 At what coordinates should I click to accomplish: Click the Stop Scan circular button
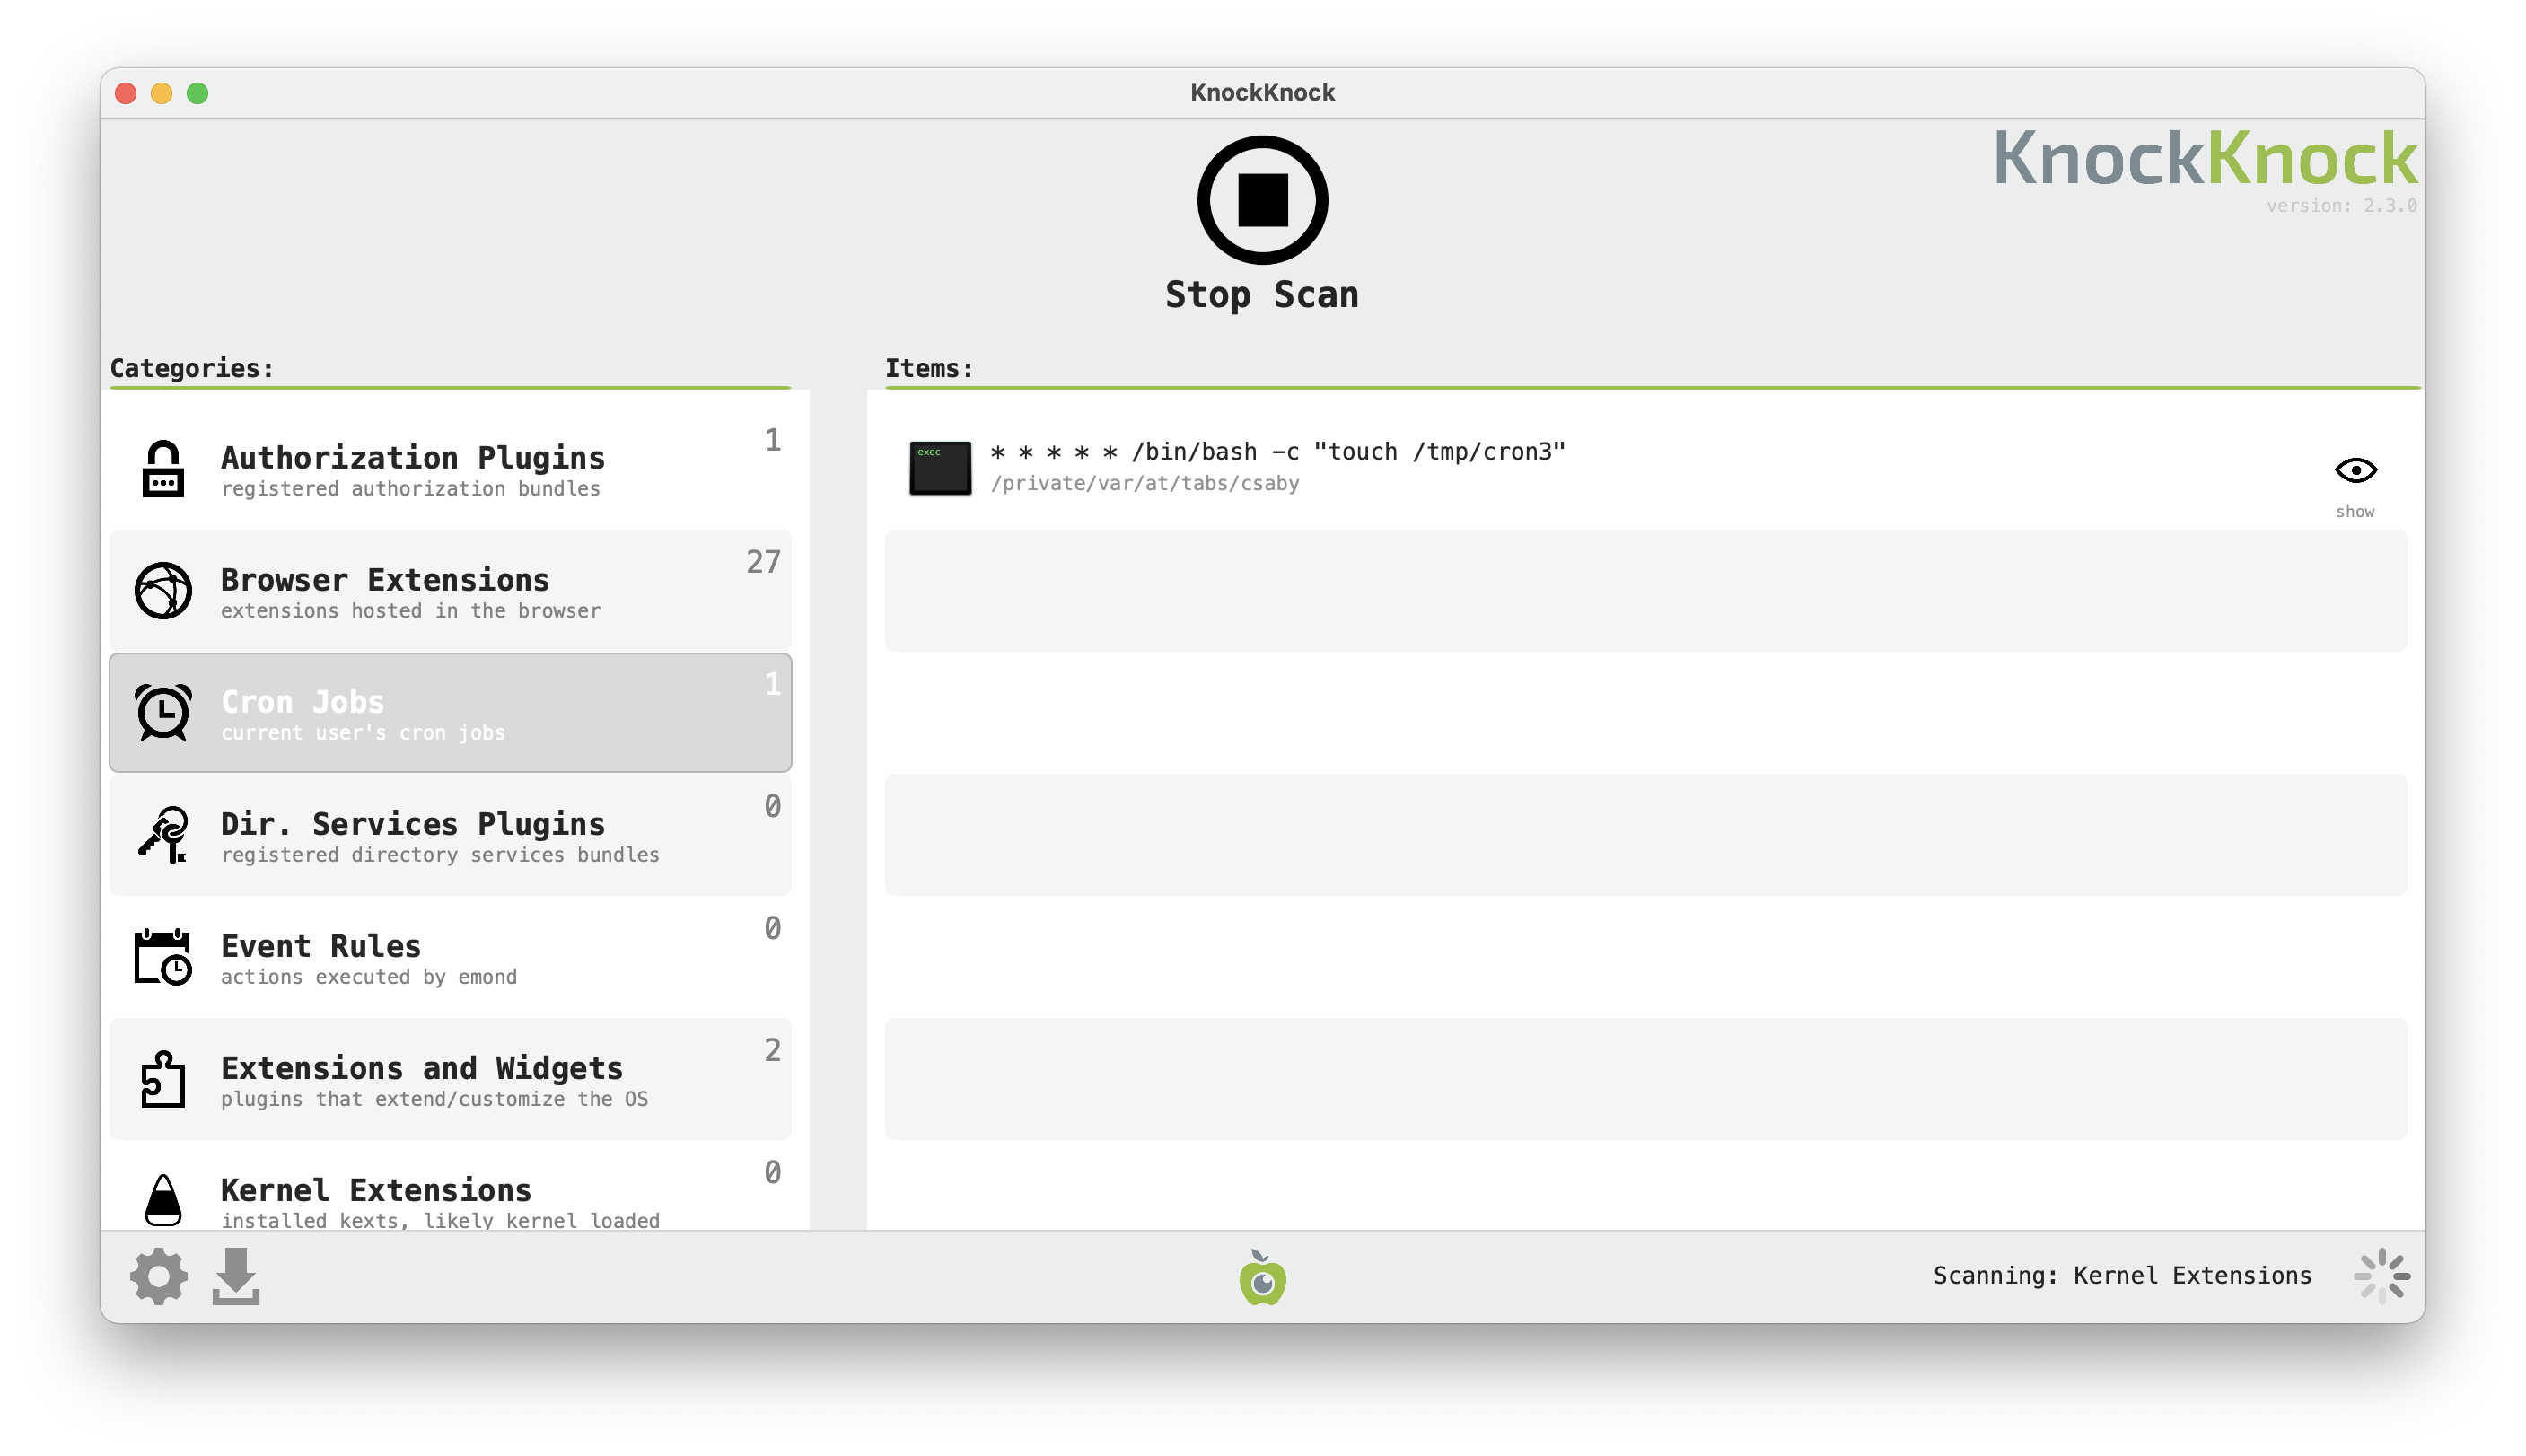(1262, 200)
